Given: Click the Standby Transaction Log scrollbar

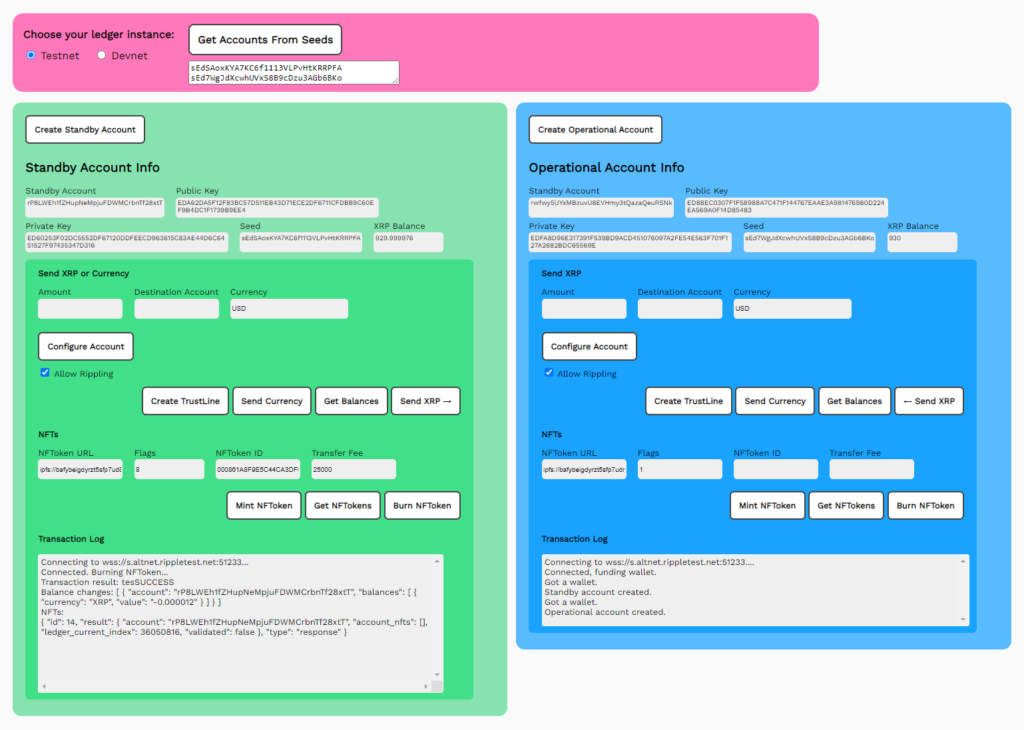Looking at the screenshot, I should [436, 620].
